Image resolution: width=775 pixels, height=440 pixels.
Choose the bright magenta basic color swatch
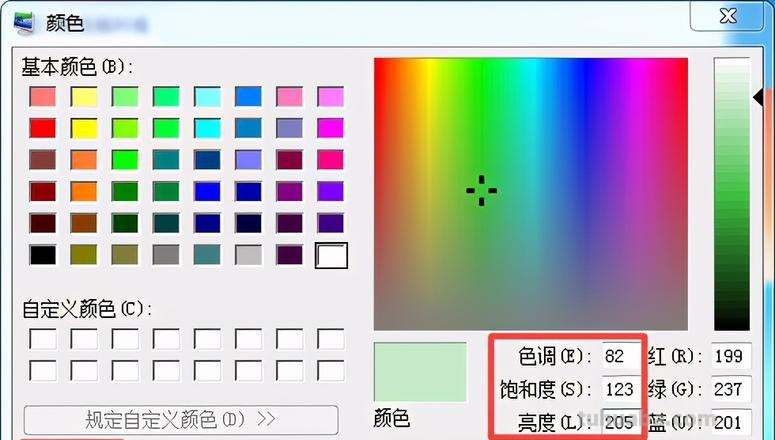click(x=331, y=128)
